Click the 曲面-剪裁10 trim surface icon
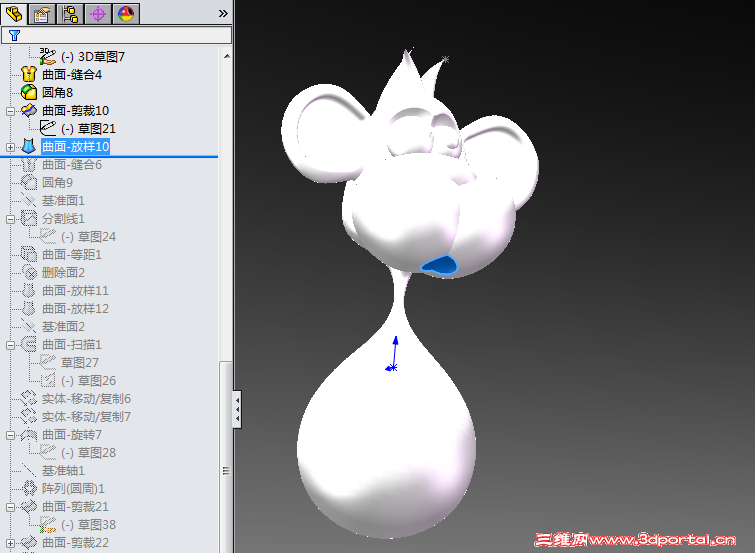The width and height of the screenshot is (755, 553). tap(29, 110)
